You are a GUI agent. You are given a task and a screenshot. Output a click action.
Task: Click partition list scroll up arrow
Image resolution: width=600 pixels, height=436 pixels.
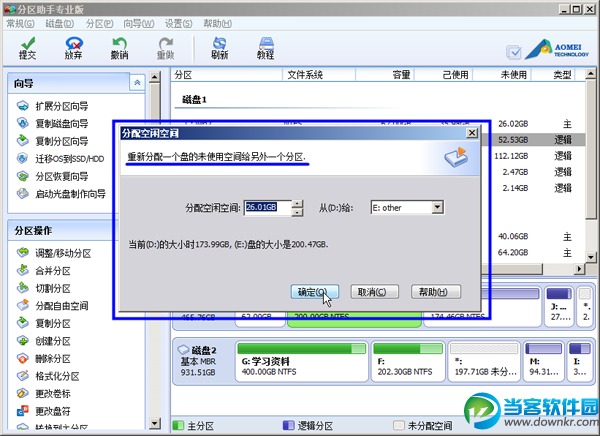click(591, 73)
